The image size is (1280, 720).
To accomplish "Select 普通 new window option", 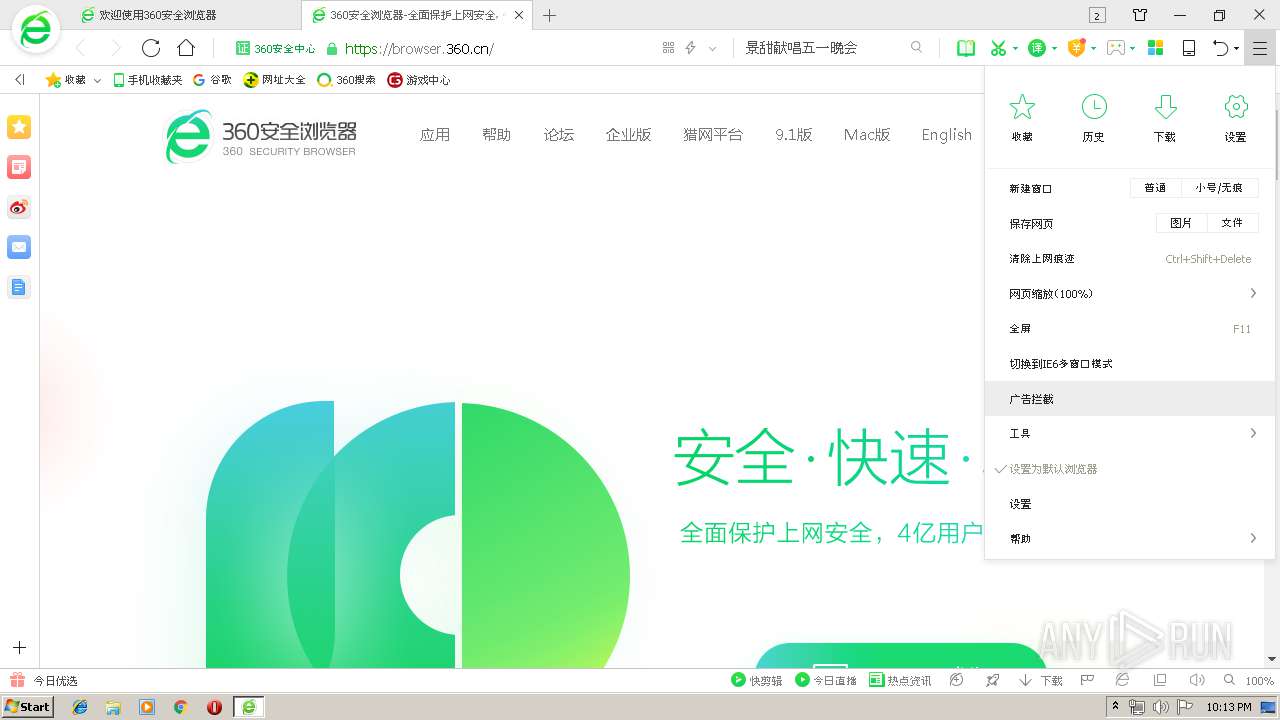I will pyautogui.click(x=1155, y=188).
